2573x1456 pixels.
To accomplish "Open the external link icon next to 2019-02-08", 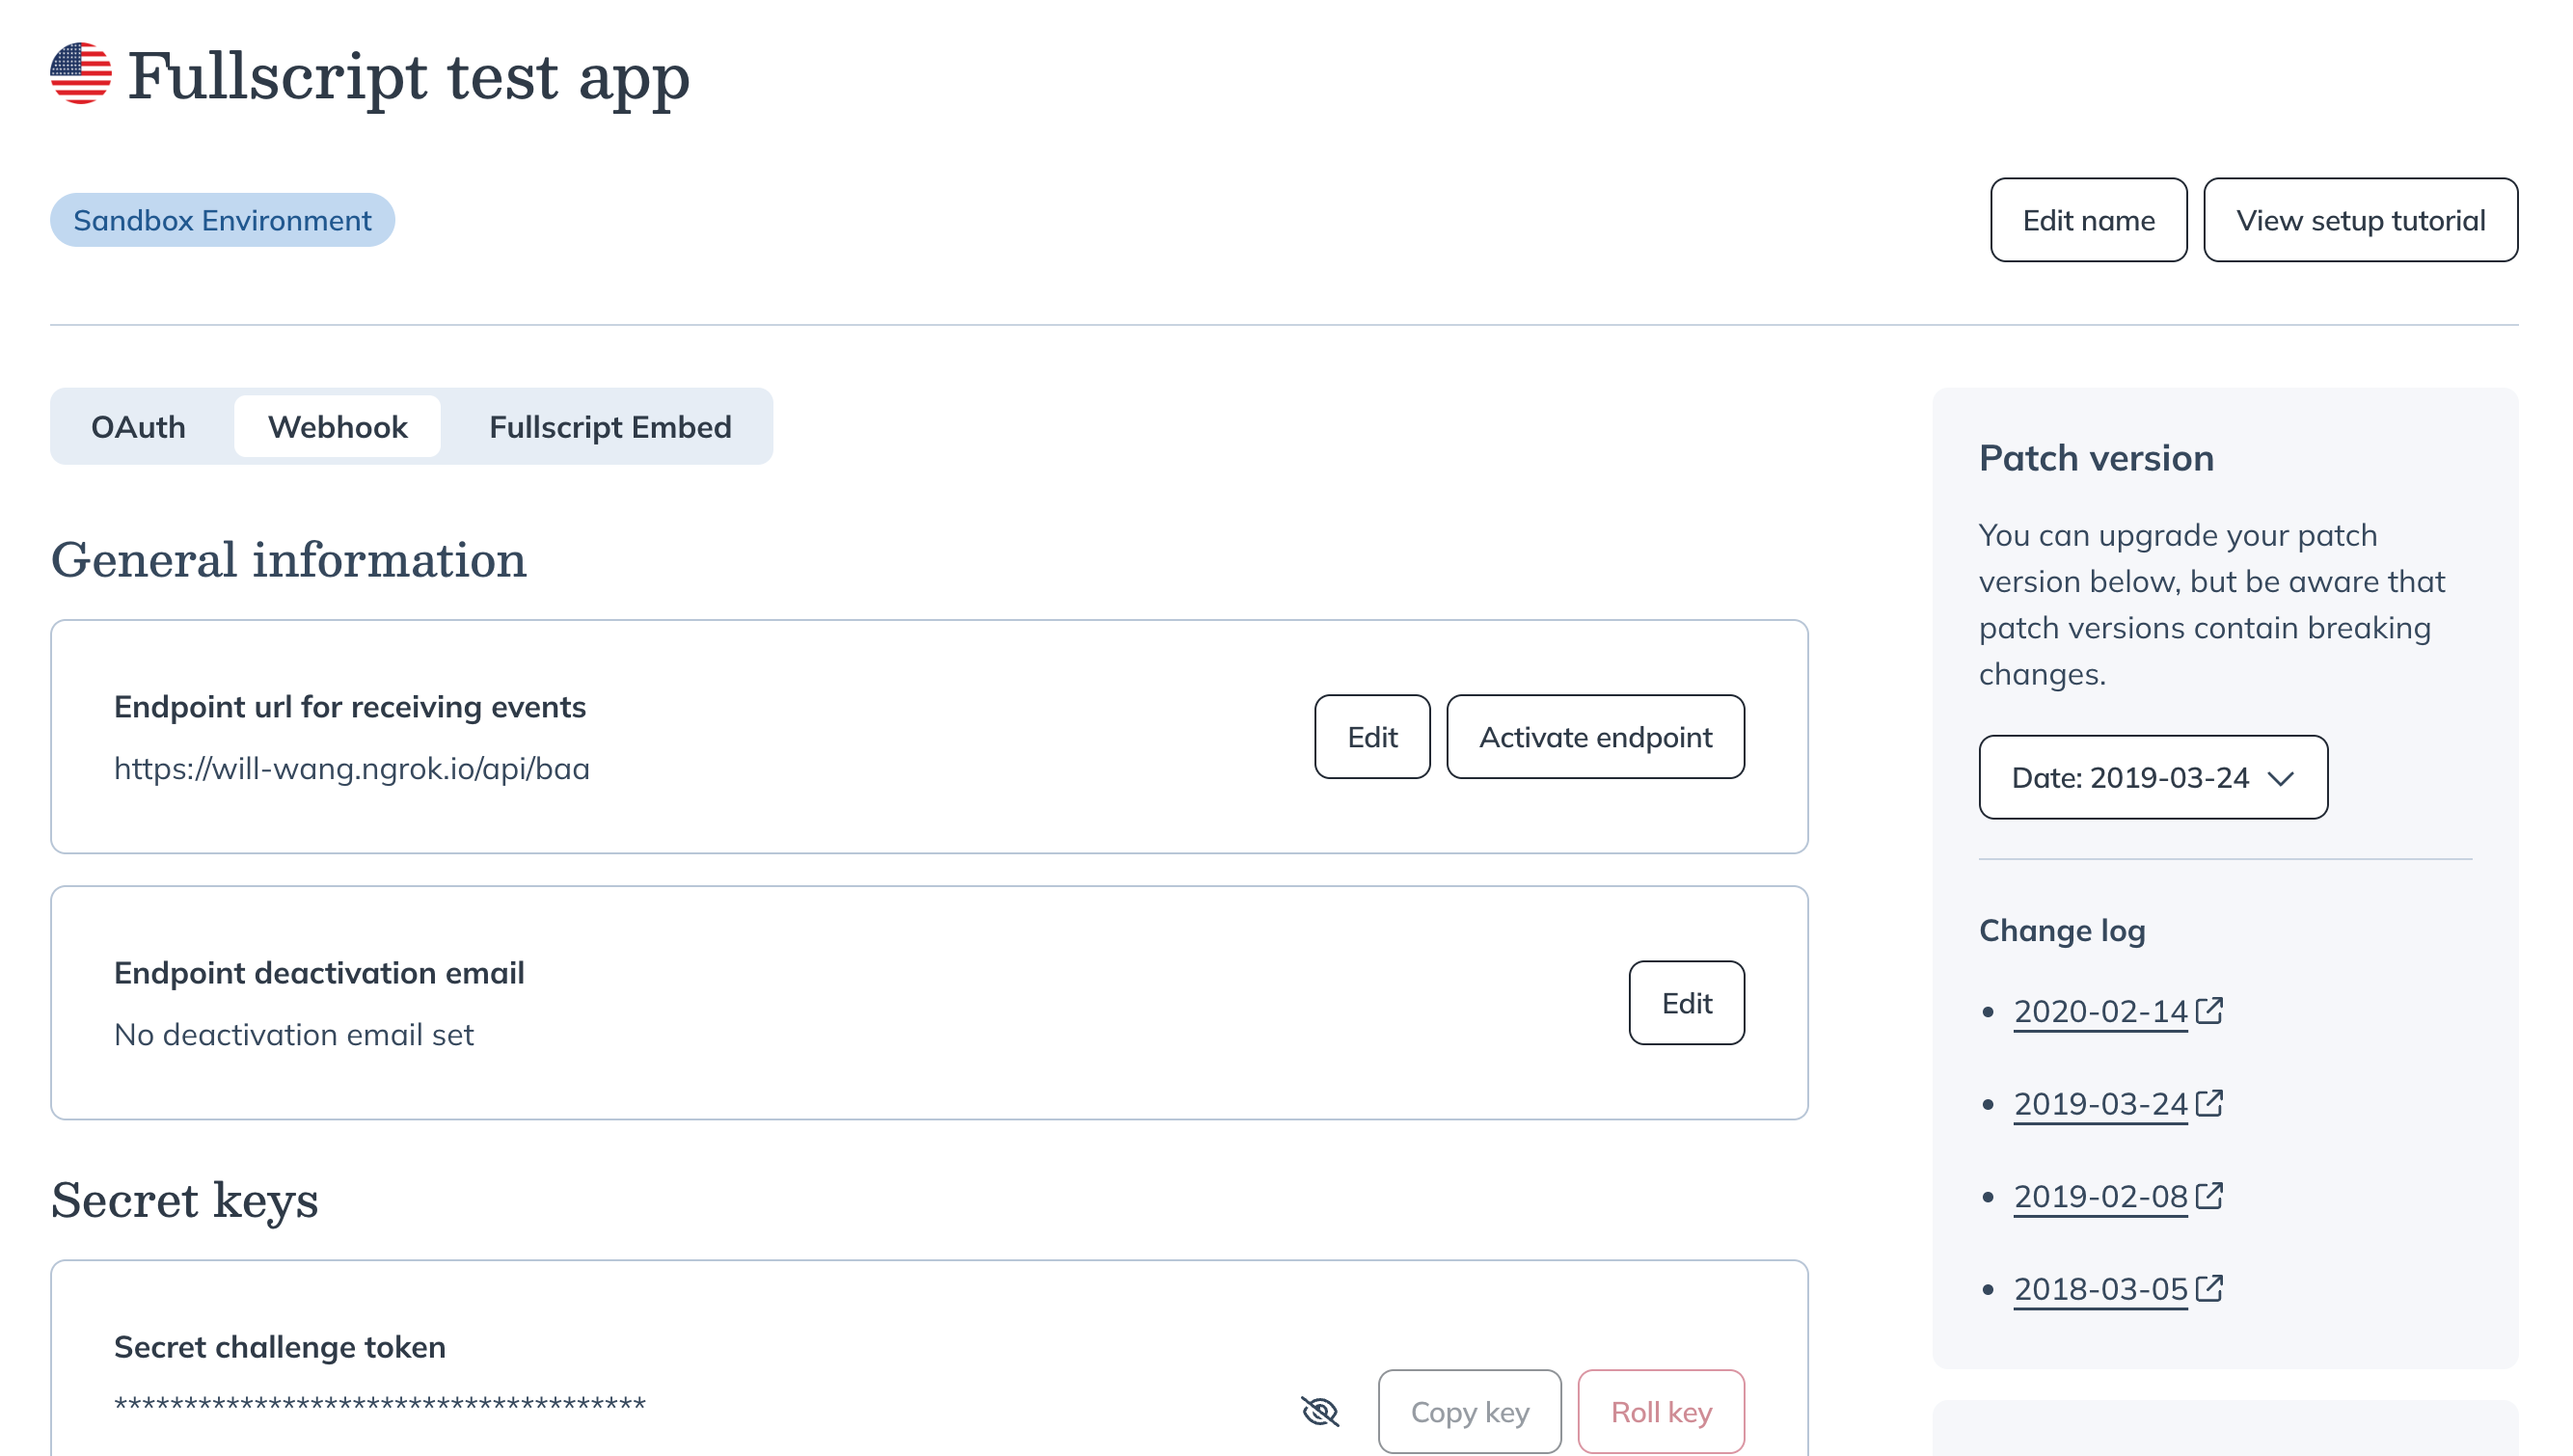I will click(2209, 1195).
